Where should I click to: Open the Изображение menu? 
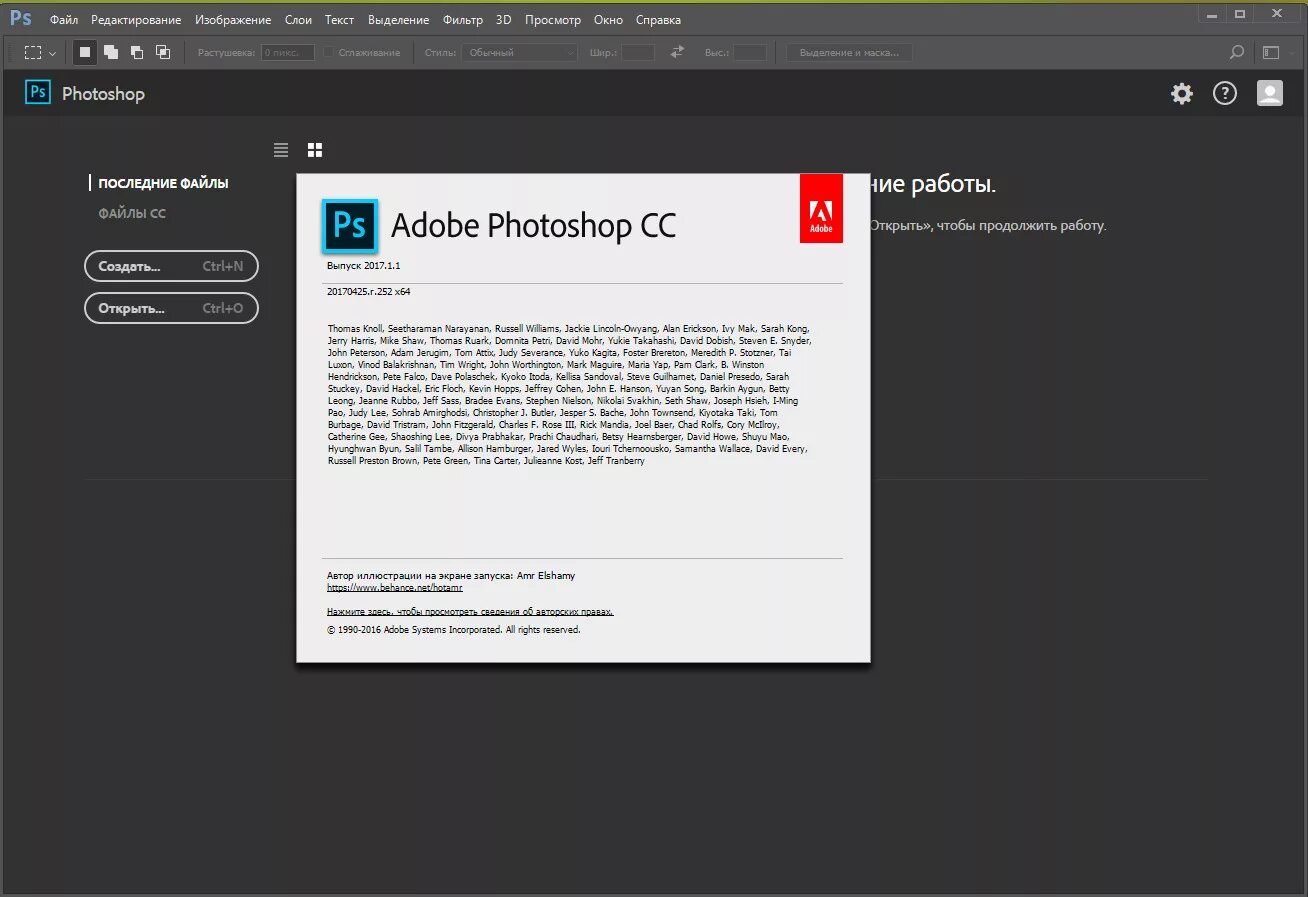[233, 20]
